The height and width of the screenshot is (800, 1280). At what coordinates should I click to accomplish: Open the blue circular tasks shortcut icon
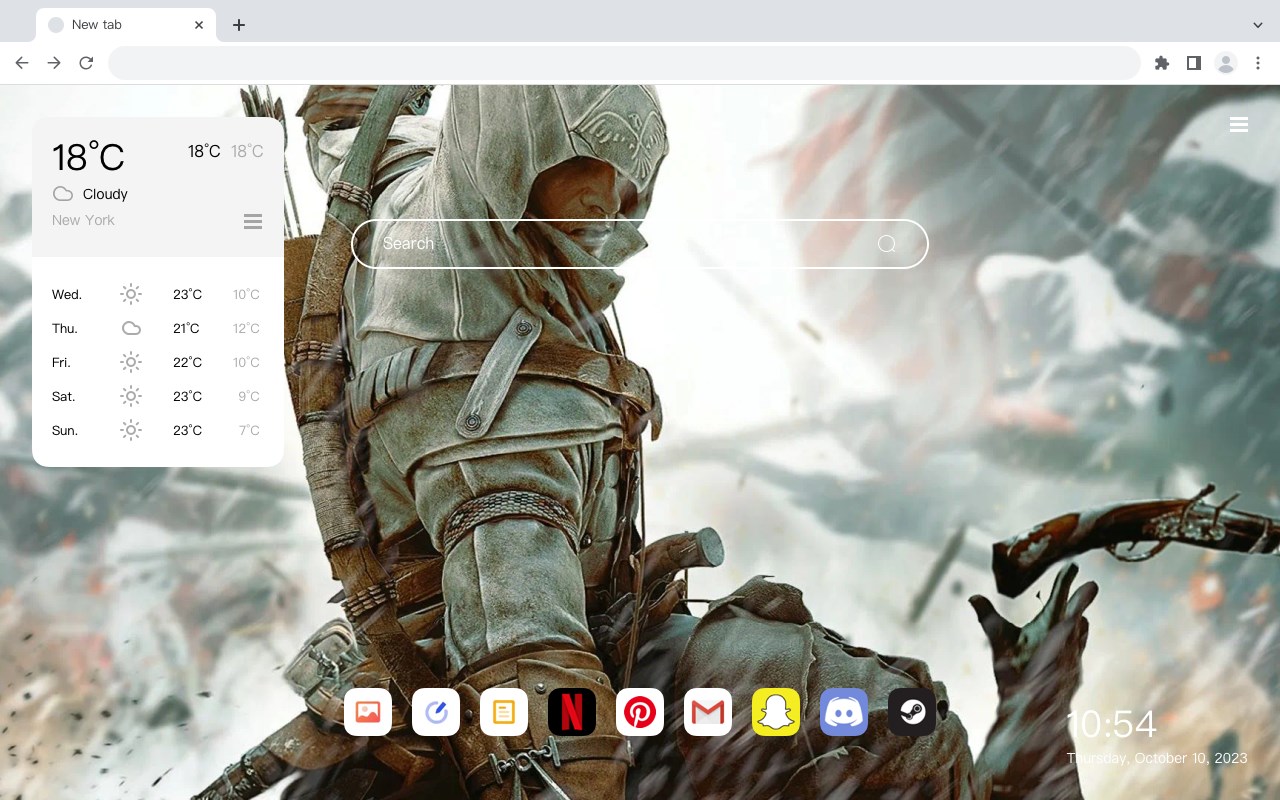coord(436,712)
